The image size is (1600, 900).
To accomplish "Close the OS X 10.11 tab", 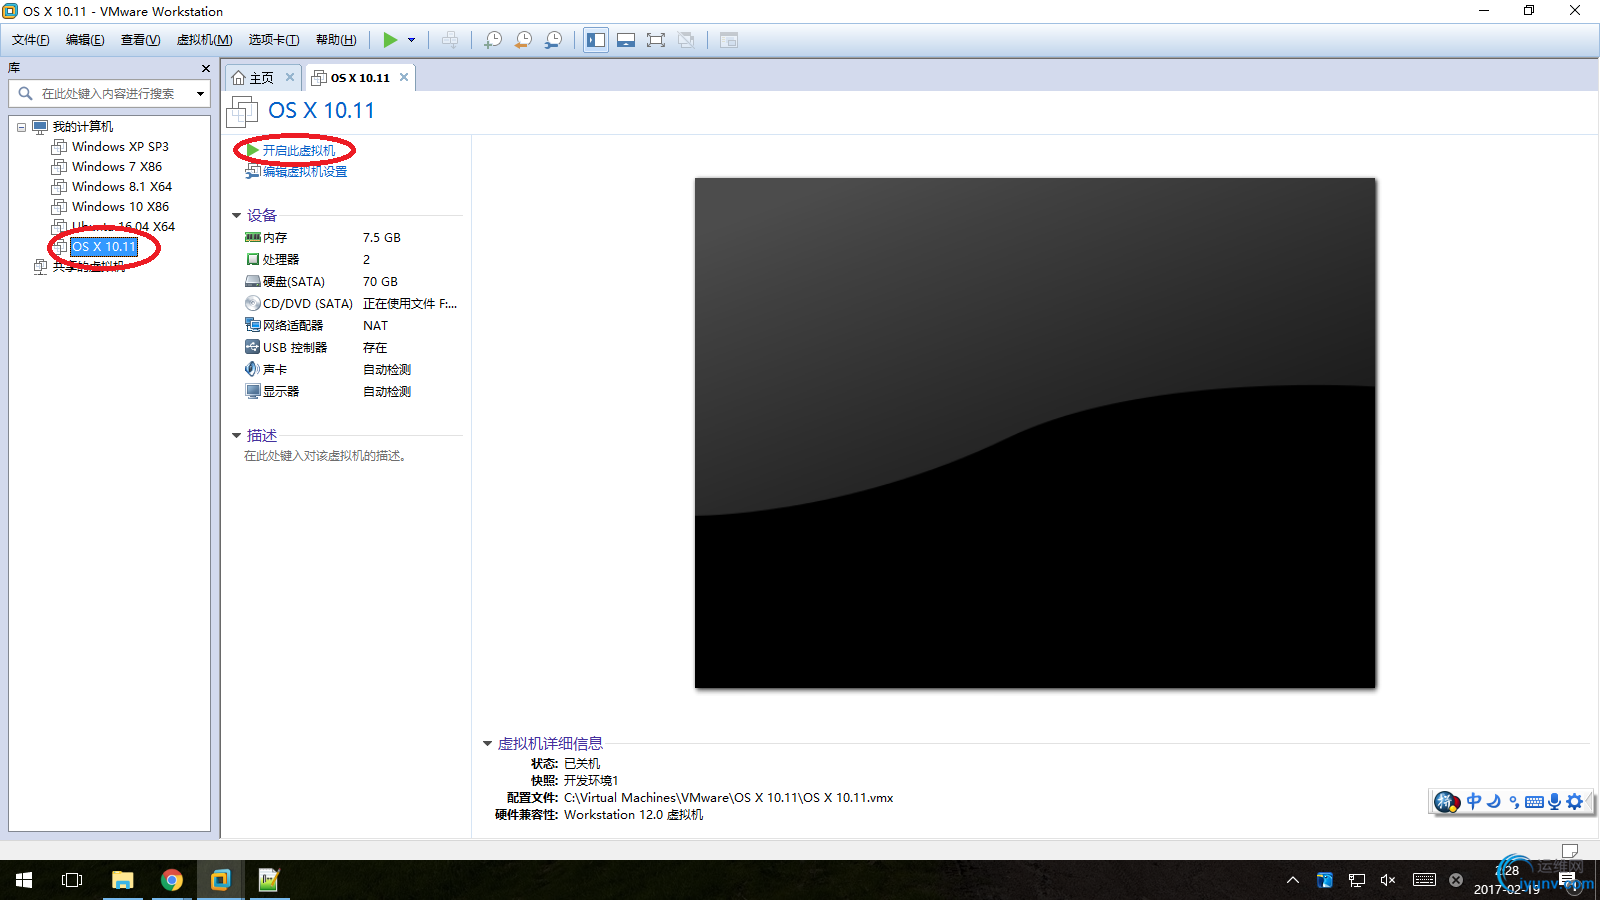I will point(404,77).
